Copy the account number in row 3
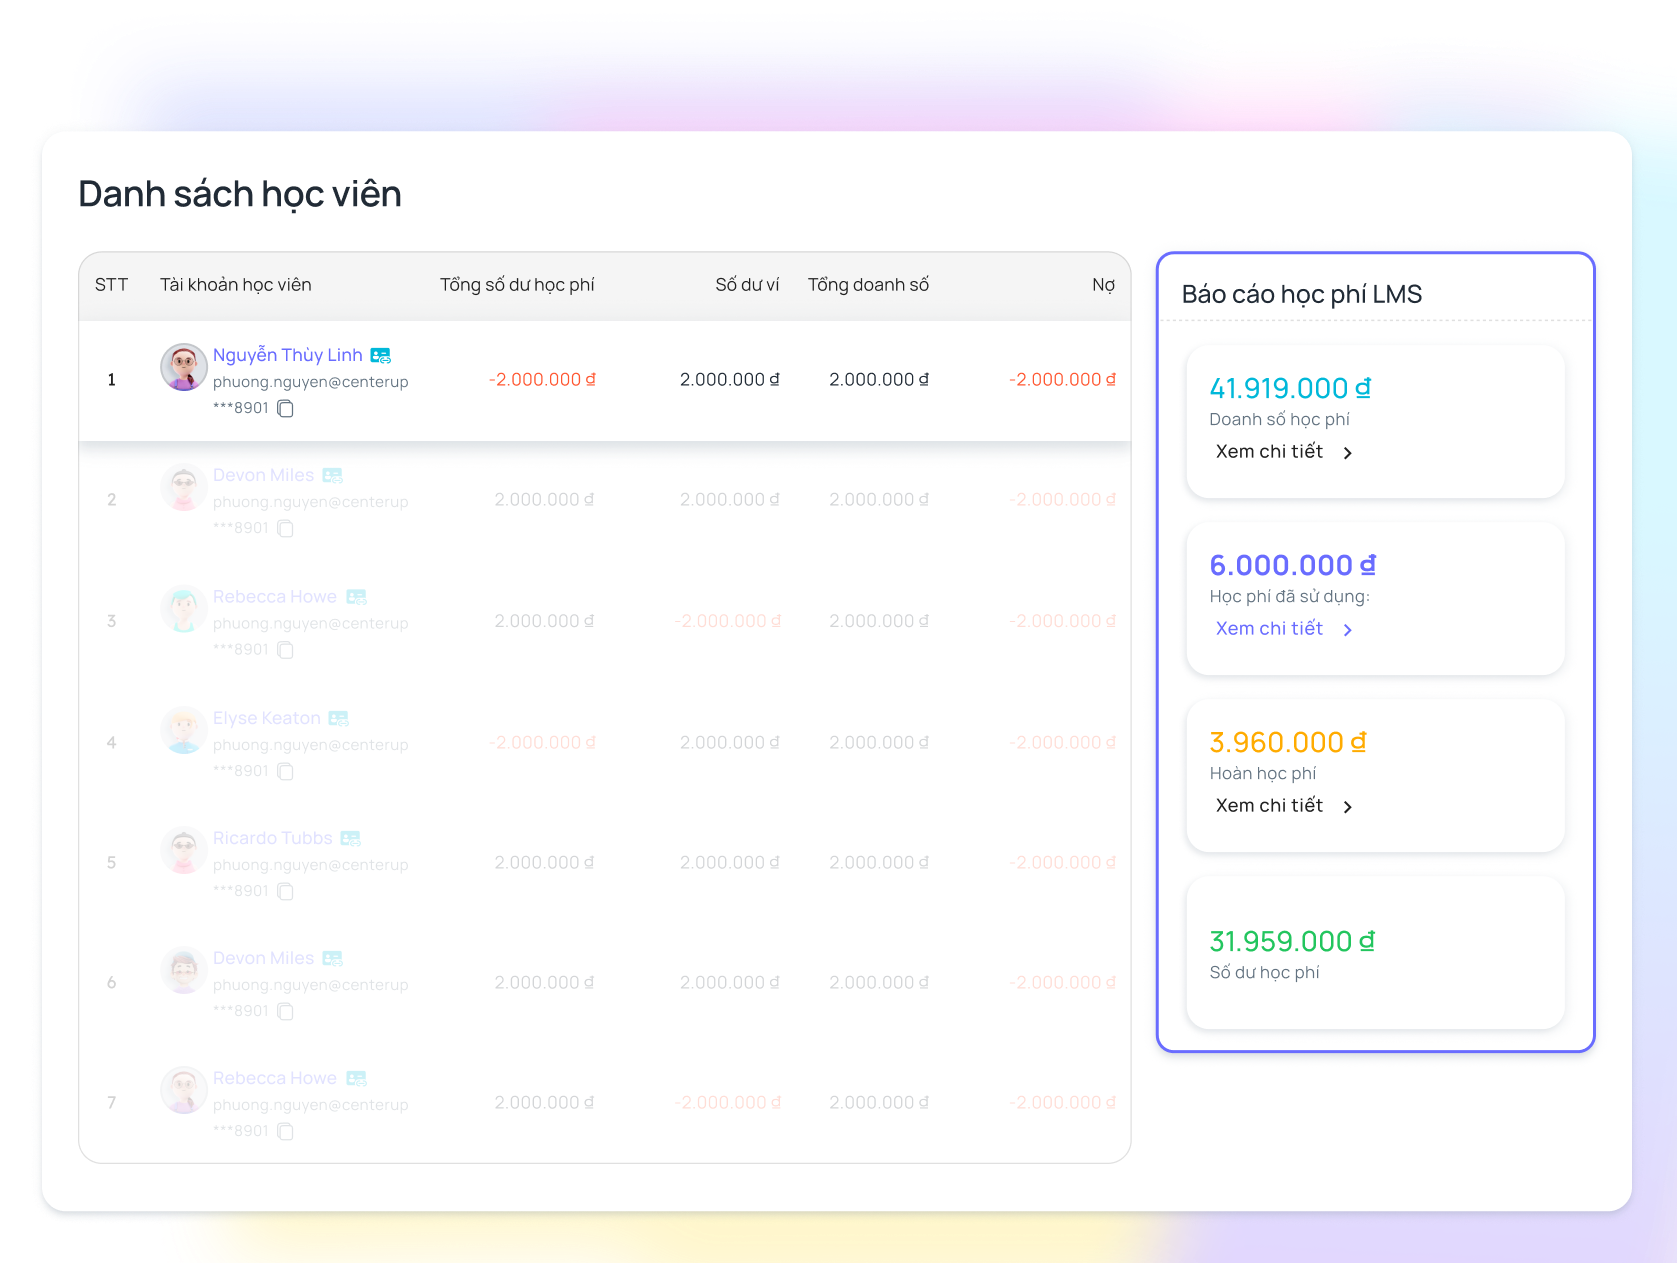1677x1263 pixels. [x=285, y=650]
